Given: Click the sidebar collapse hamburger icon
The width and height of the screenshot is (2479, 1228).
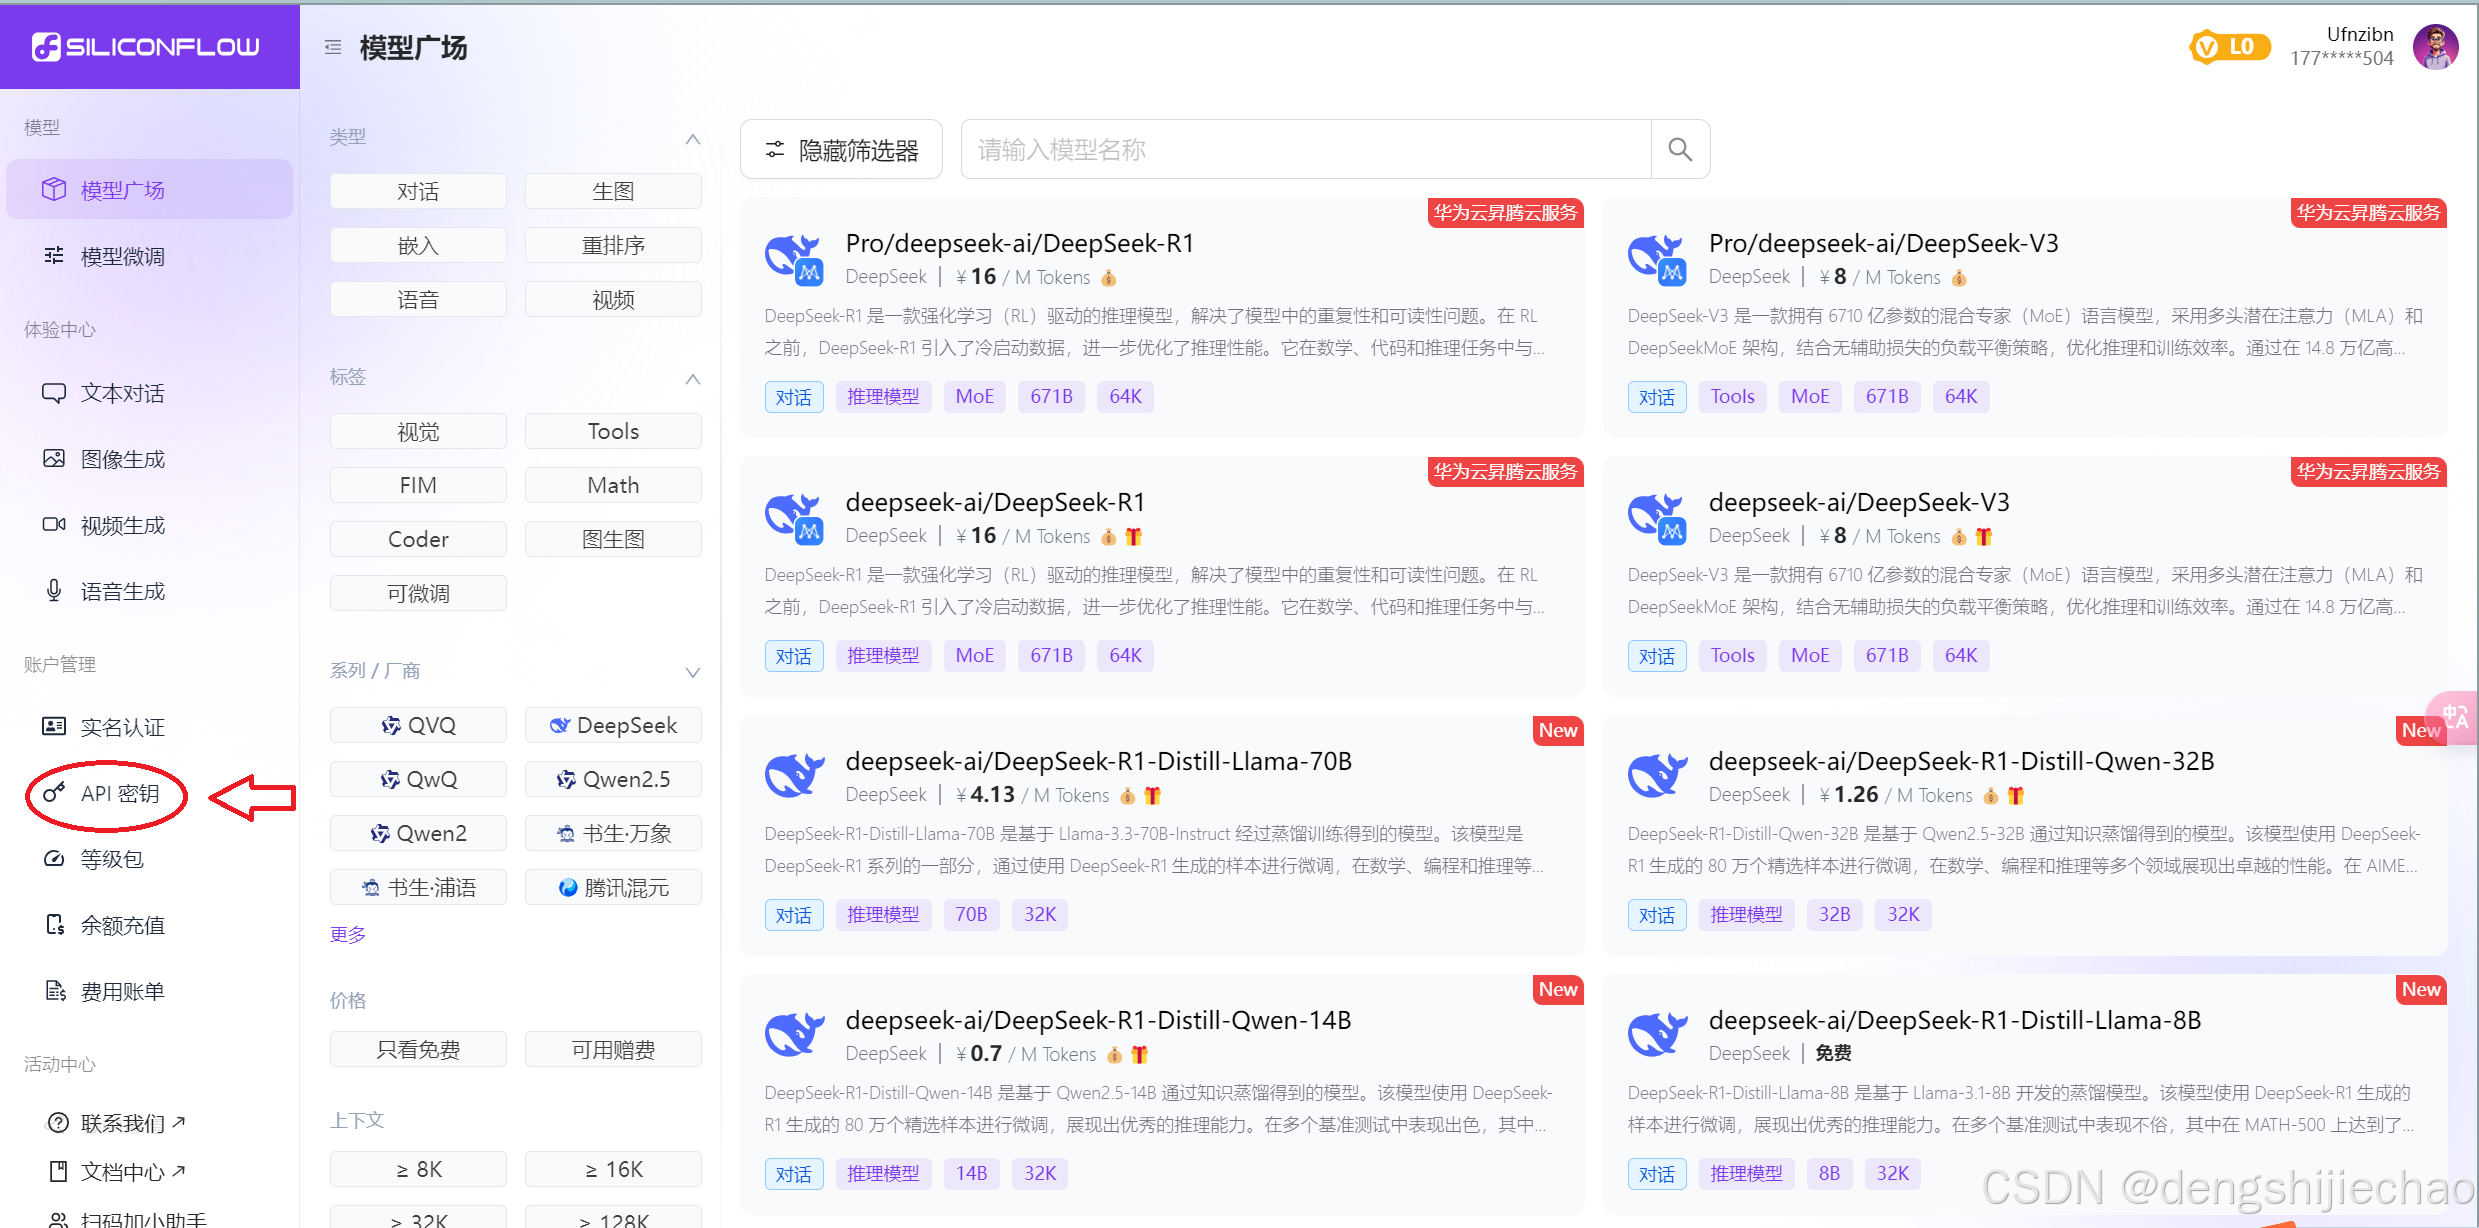Looking at the screenshot, I should 333,47.
